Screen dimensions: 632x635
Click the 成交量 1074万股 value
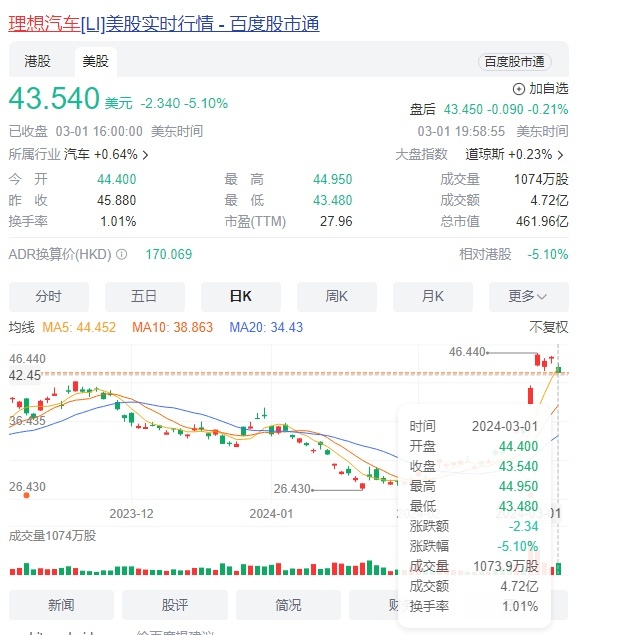tap(541, 179)
